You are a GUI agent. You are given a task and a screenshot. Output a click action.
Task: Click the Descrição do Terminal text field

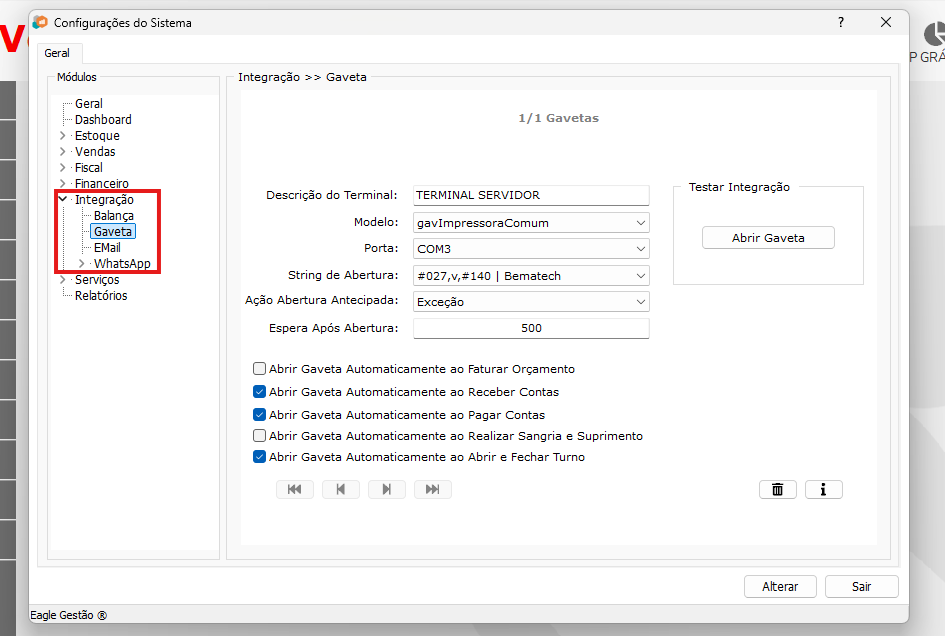point(530,195)
